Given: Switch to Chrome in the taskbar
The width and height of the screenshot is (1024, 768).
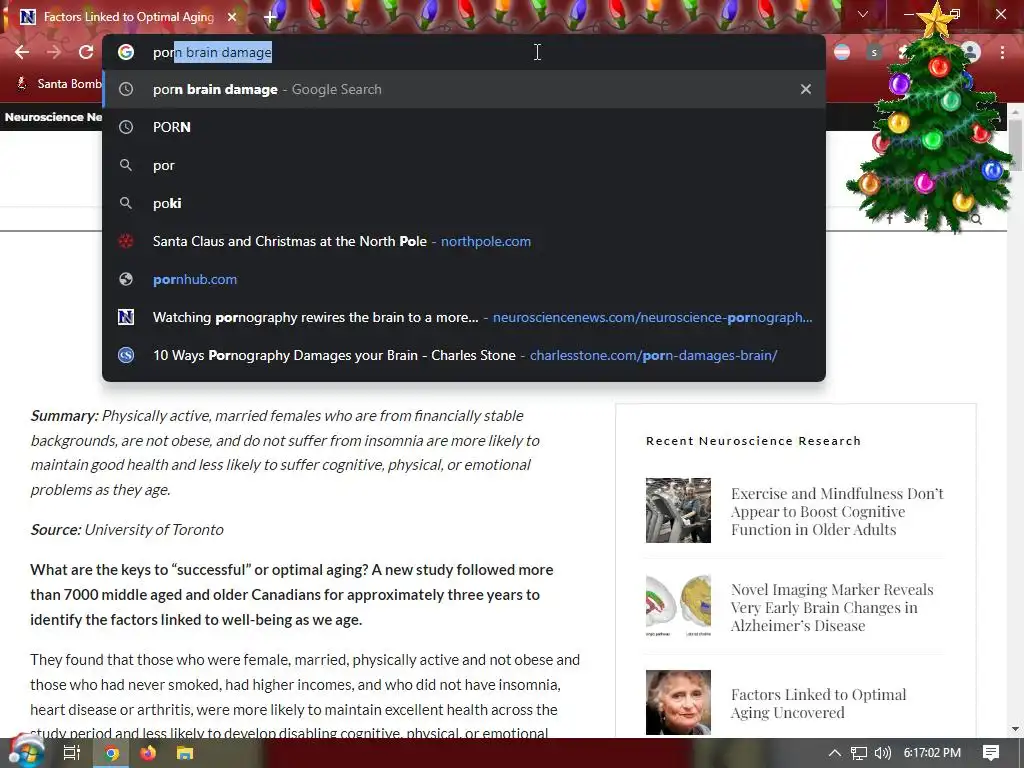Looking at the screenshot, I should click(112, 754).
